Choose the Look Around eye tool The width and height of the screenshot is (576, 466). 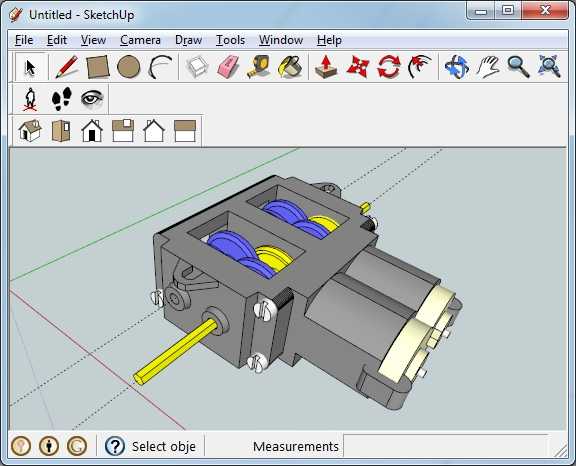92,99
